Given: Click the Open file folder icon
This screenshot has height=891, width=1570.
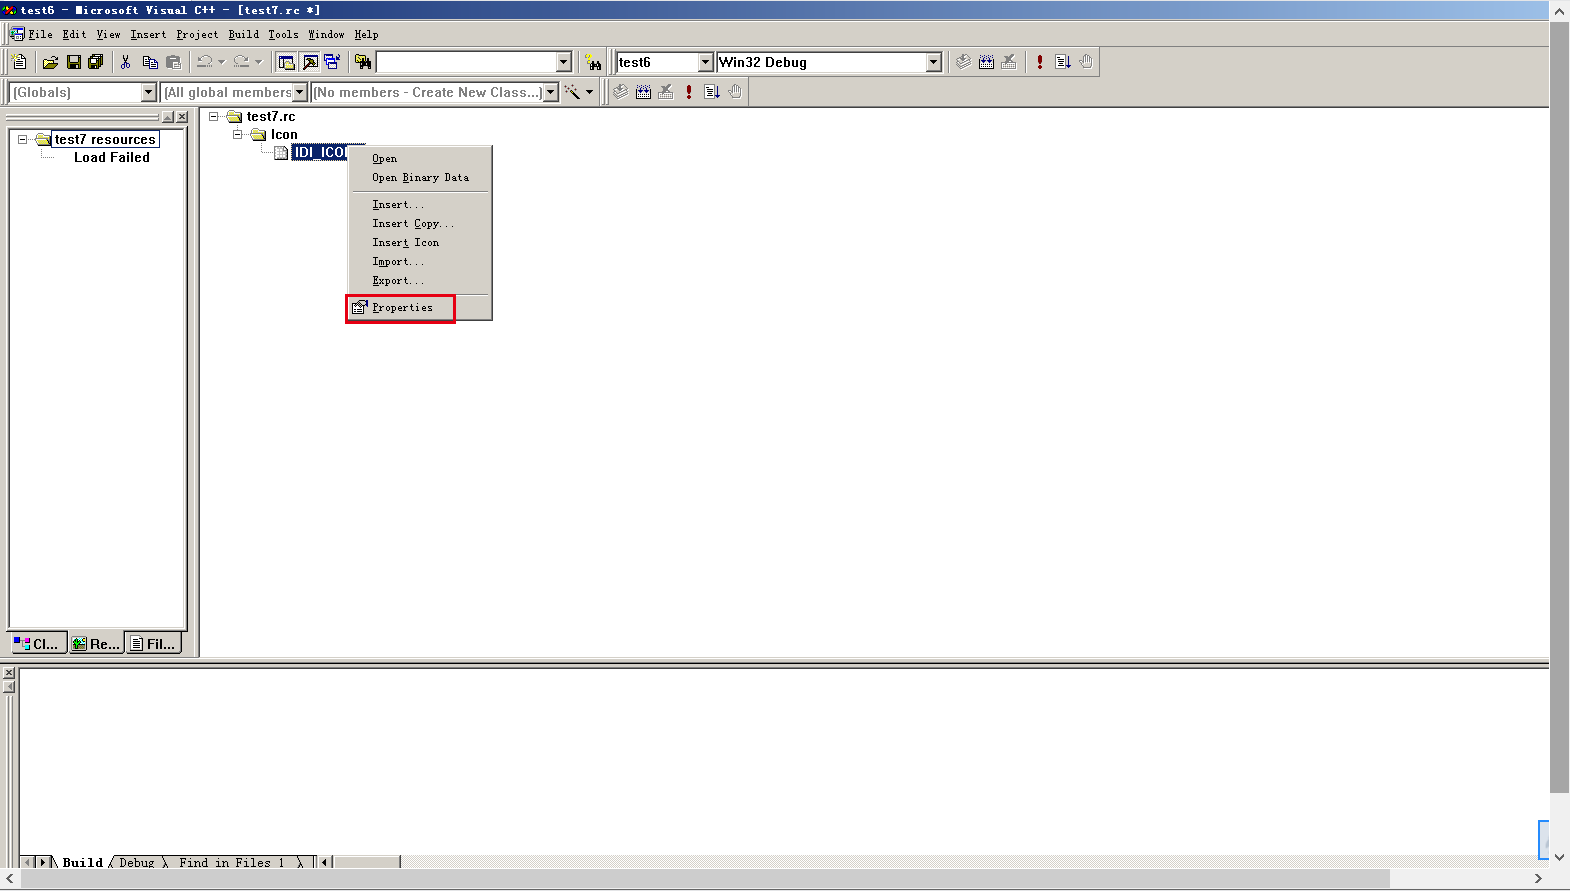Looking at the screenshot, I should click(x=50, y=62).
